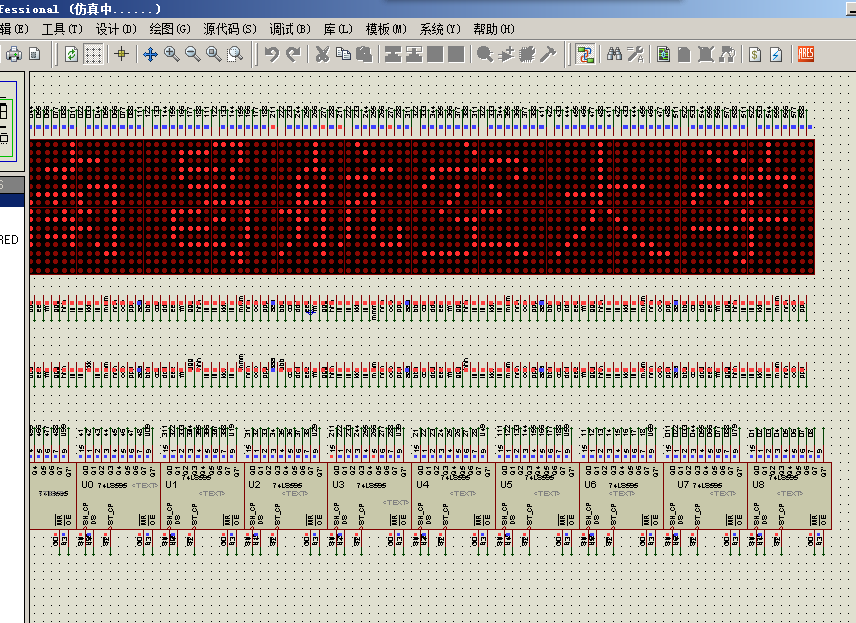The image size is (856, 623).
Task: Click the Remove Sheet icon
Action: [706, 54]
